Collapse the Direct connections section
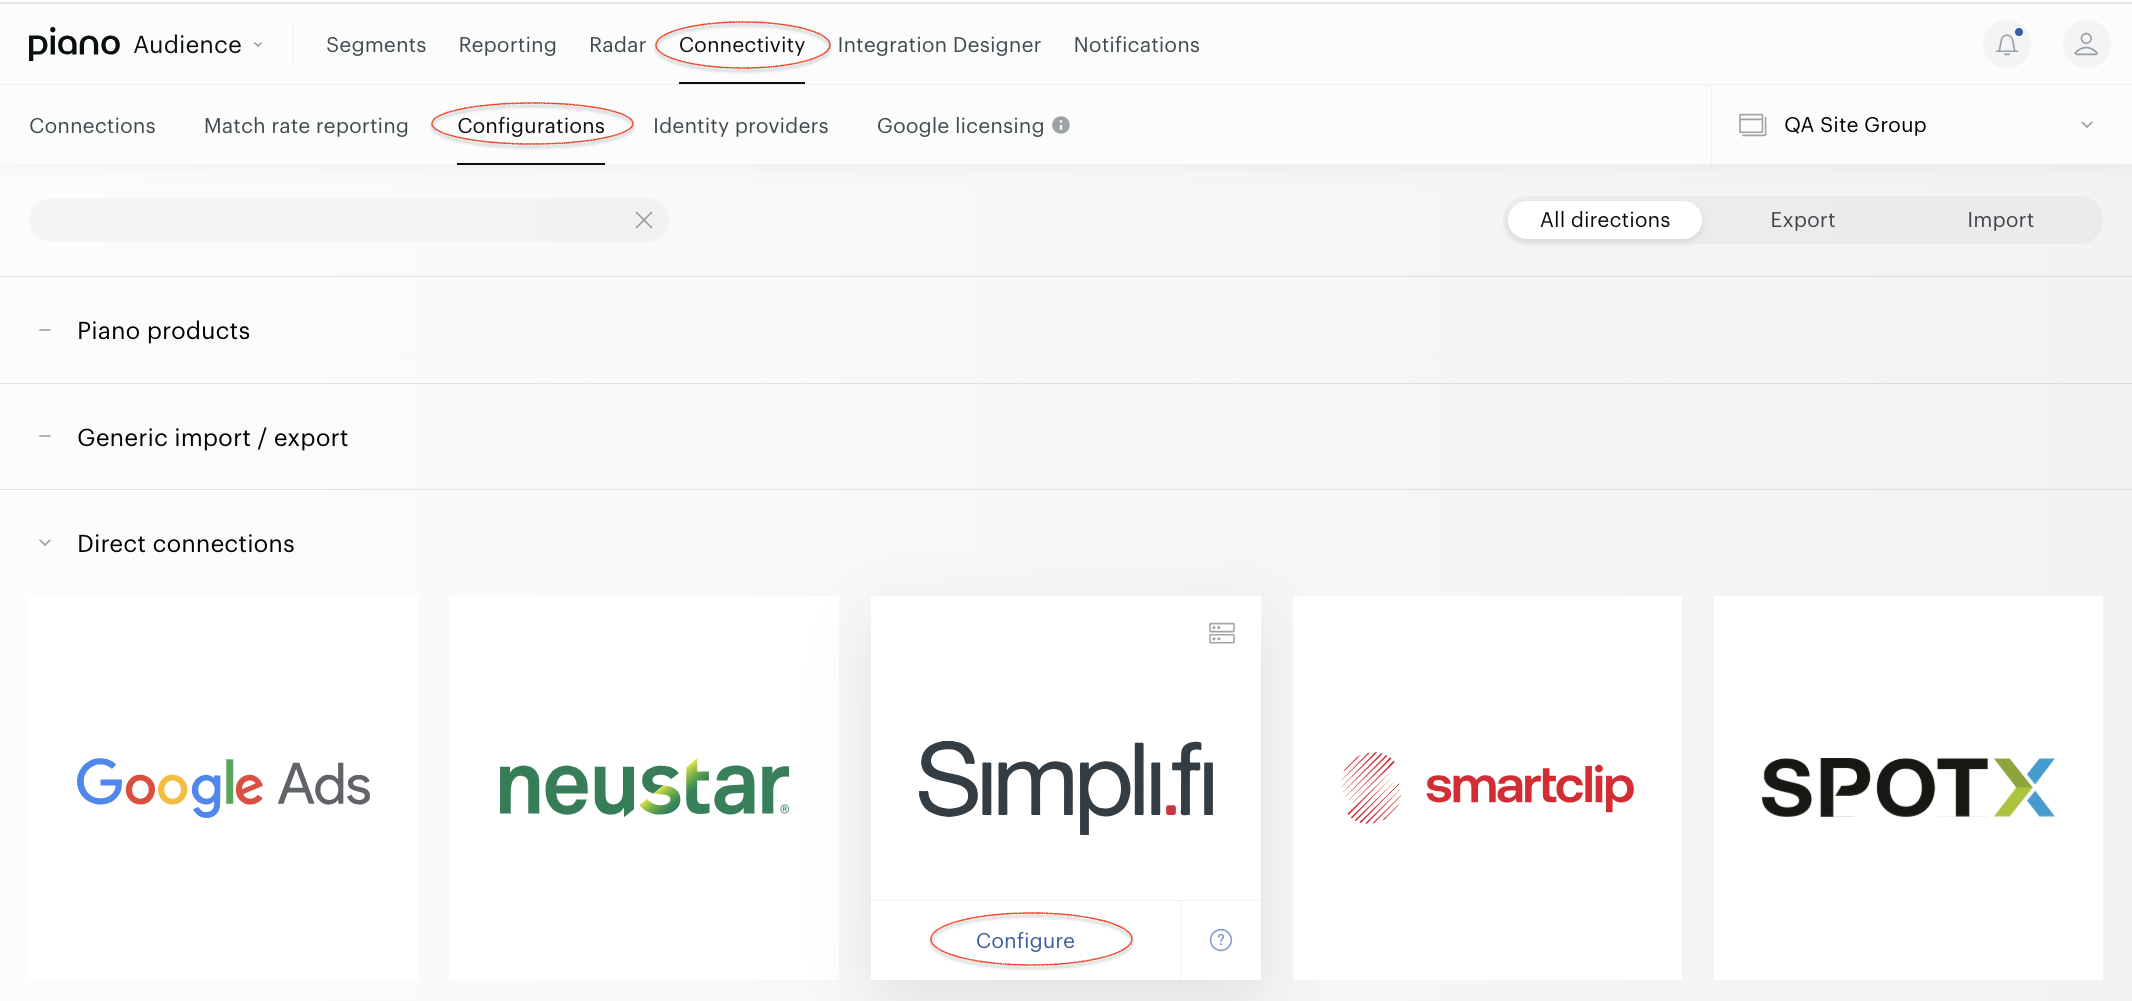Viewport: 2132px width, 1001px height. [45, 543]
